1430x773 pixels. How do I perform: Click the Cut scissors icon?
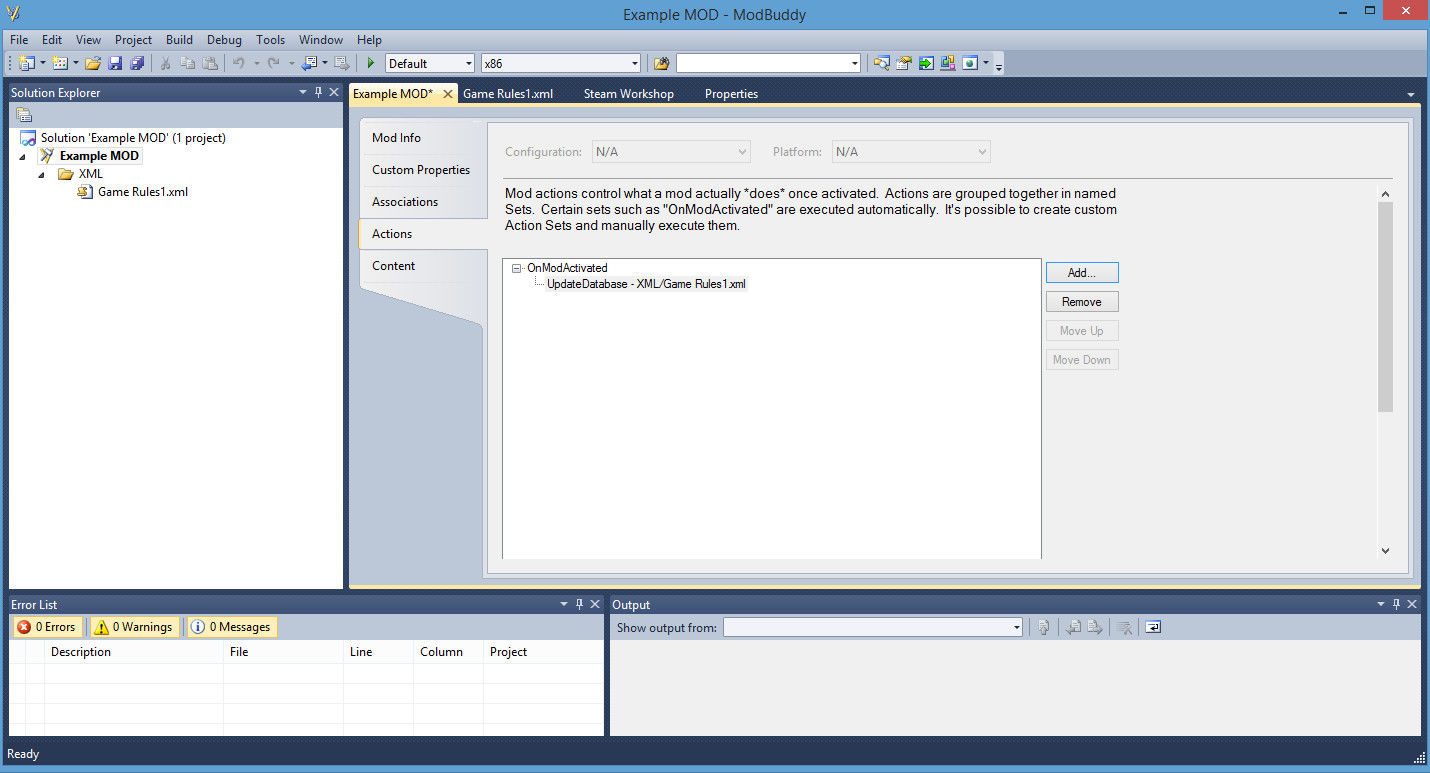[x=166, y=63]
